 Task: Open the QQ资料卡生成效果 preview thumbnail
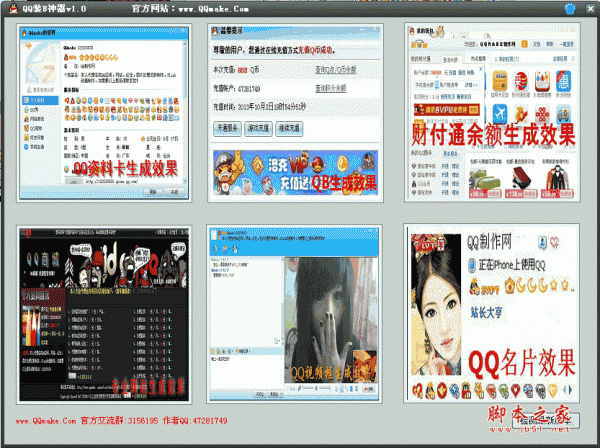pos(104,113)
